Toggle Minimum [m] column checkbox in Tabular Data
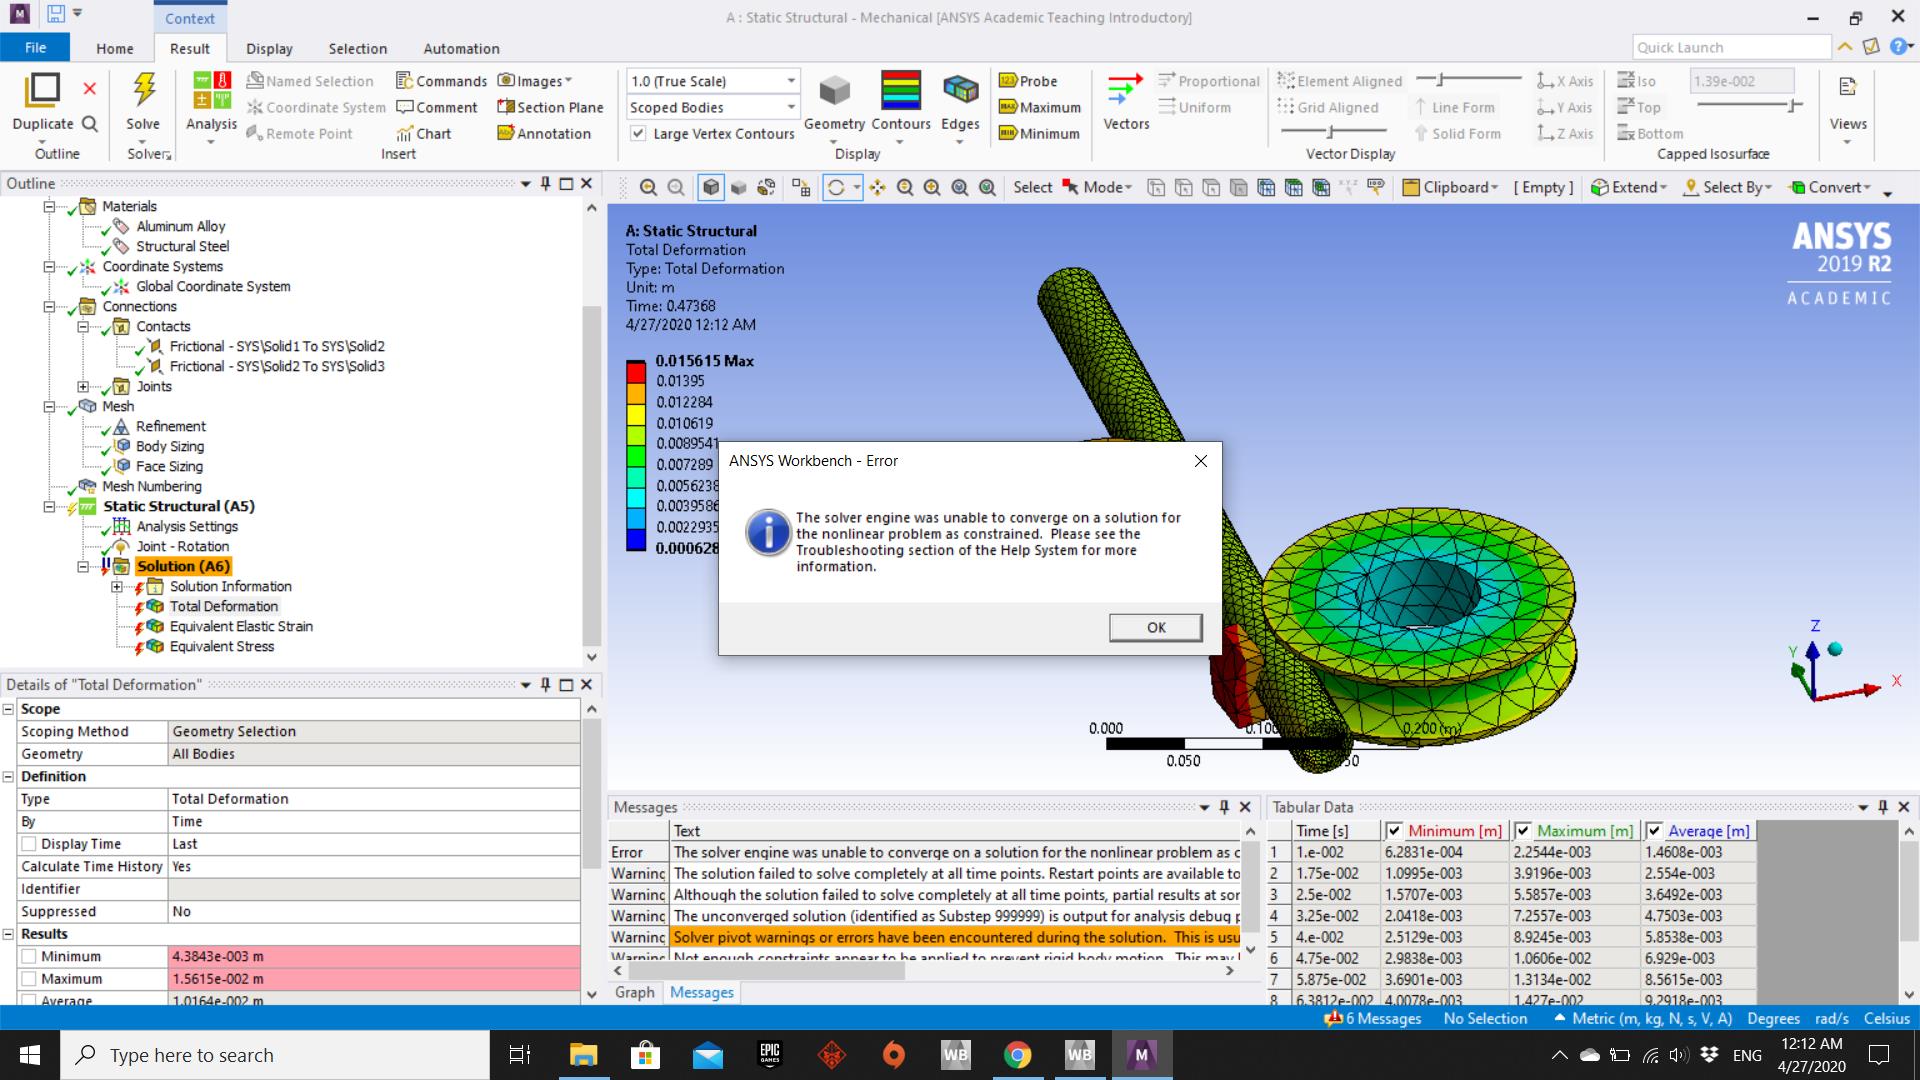 (1394, 831)
